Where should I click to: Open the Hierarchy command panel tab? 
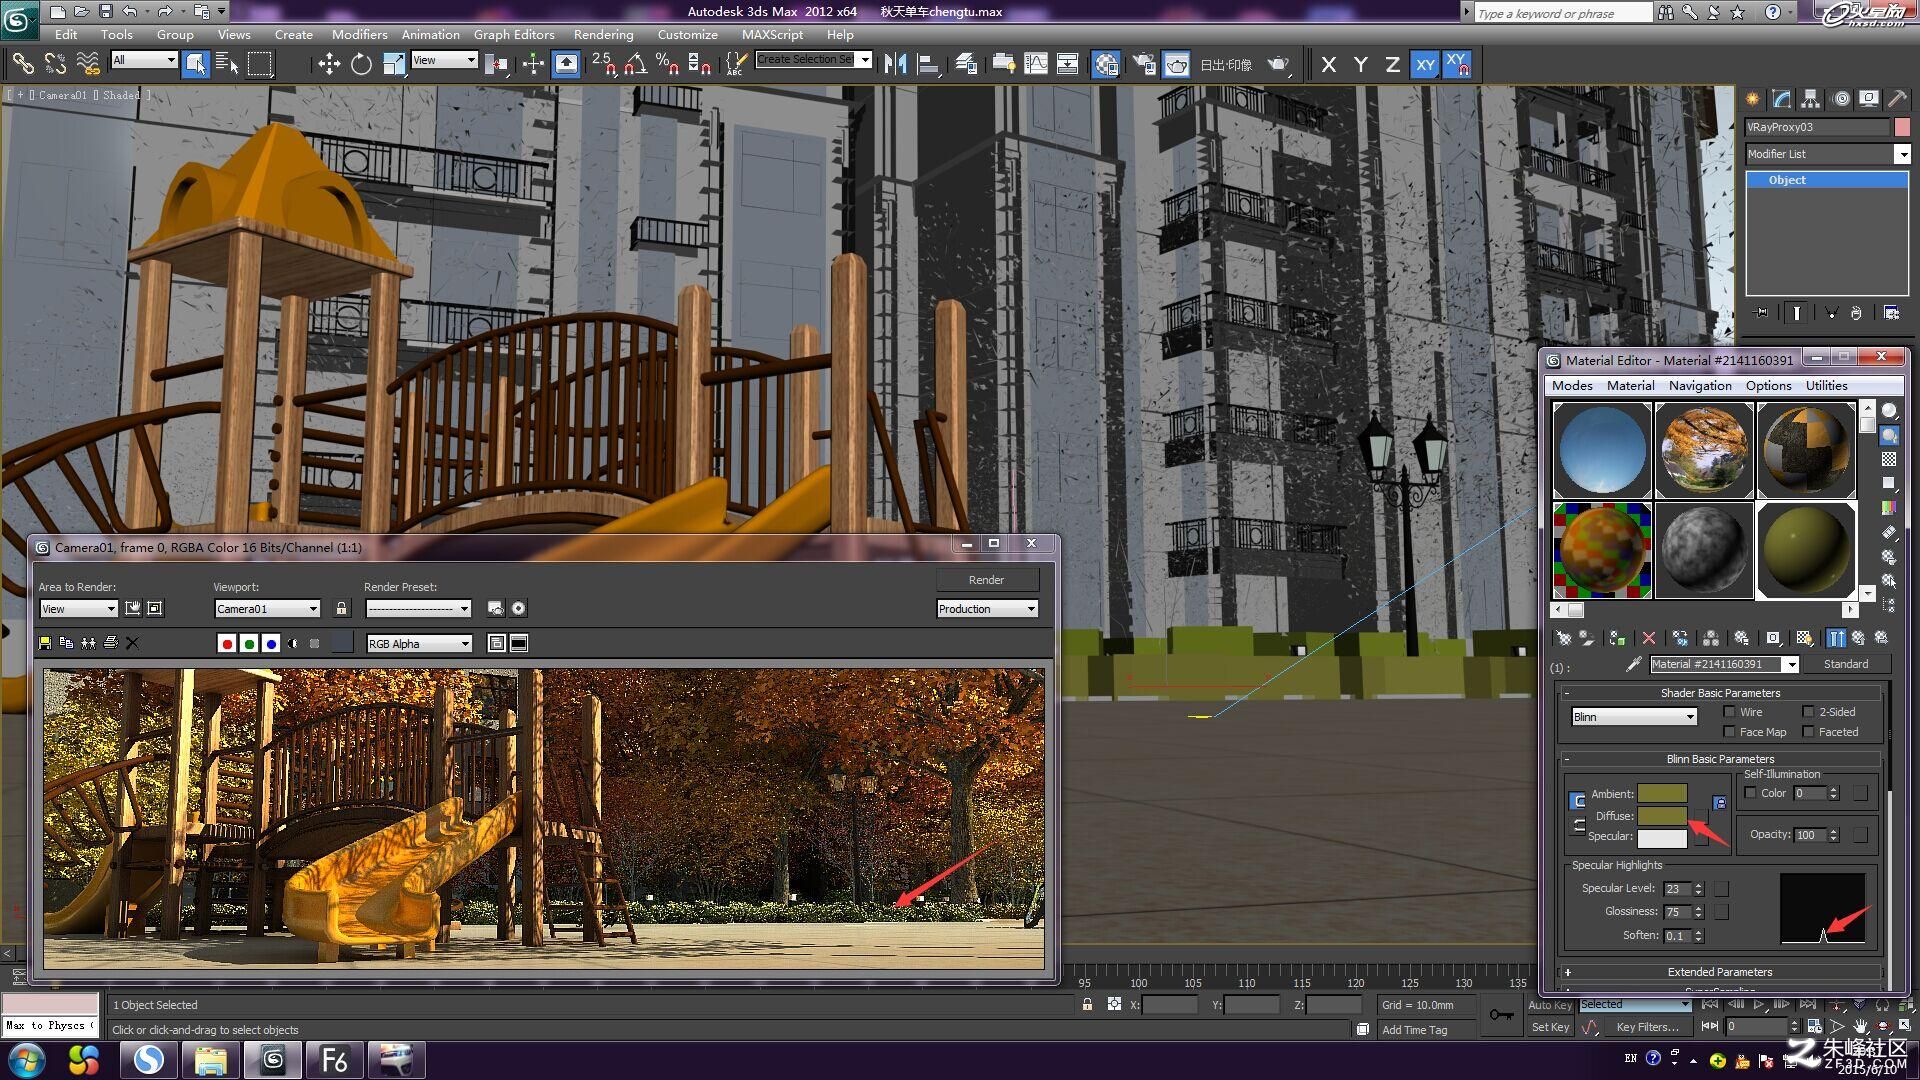coord(1810,99)
